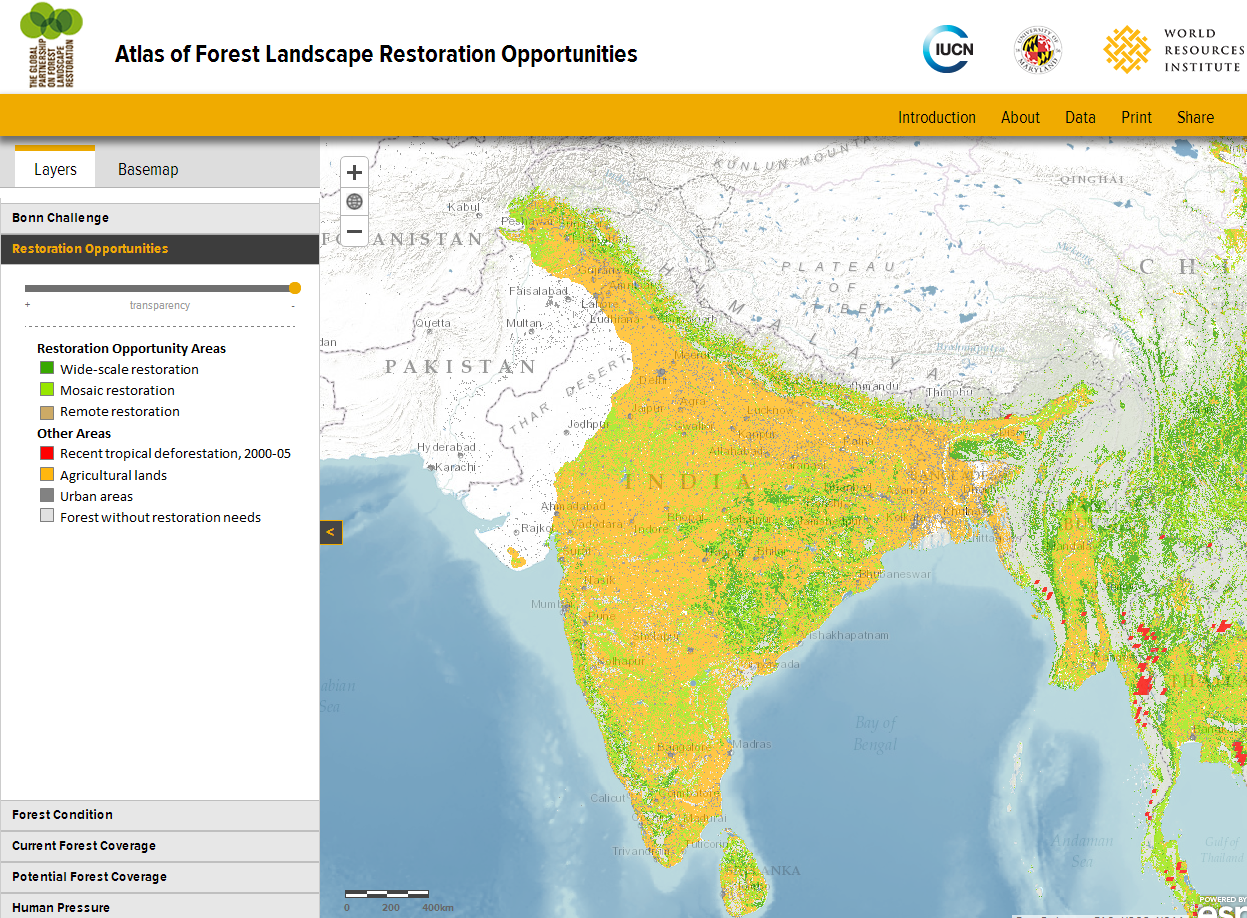Click the IUCN logo in the header
This screenshot has height=918, width=1247.
point(948,48)
